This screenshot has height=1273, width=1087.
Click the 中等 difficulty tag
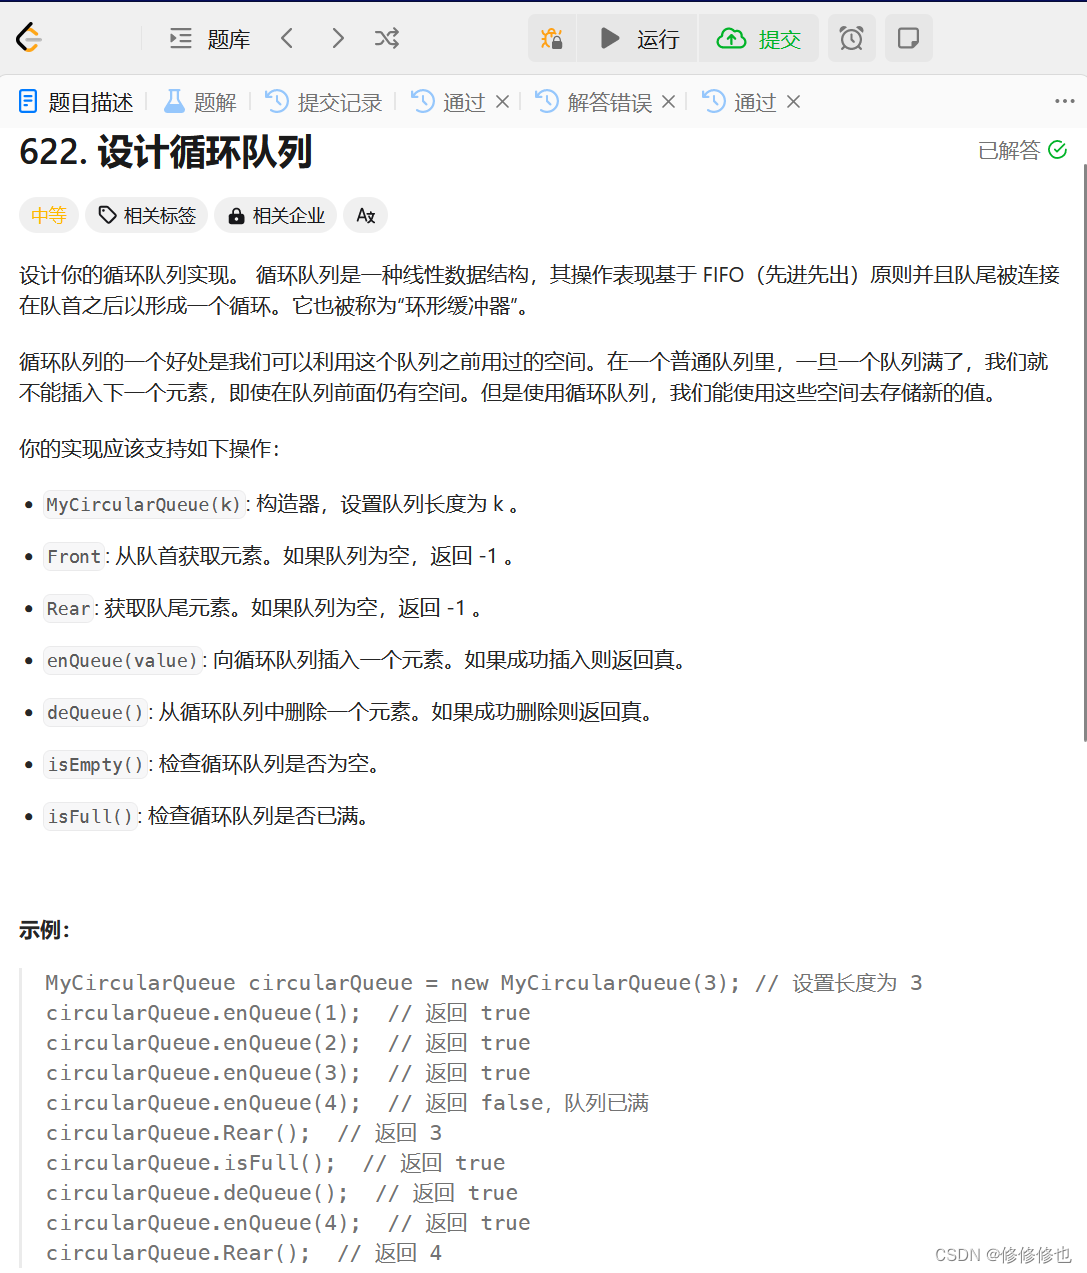tap(49, 215)
